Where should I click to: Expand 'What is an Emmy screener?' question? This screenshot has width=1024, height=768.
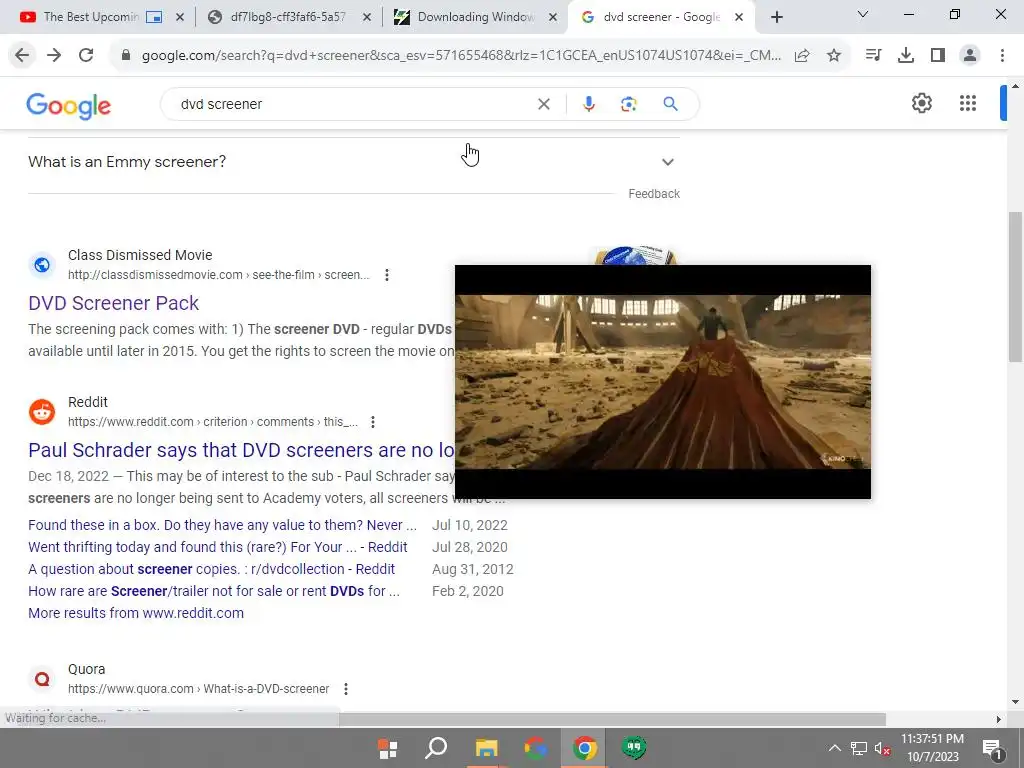pyautogui.click(x=354, y=161)
